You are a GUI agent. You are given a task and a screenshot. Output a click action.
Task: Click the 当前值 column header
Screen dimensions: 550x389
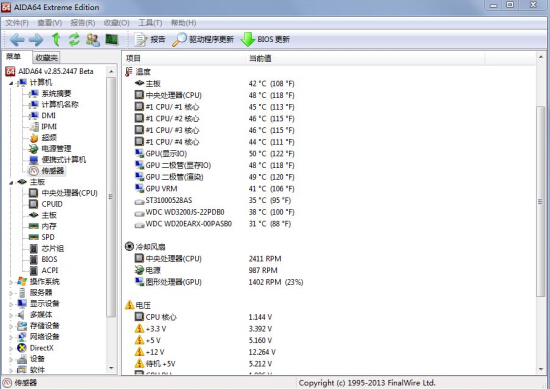point(364,58)
